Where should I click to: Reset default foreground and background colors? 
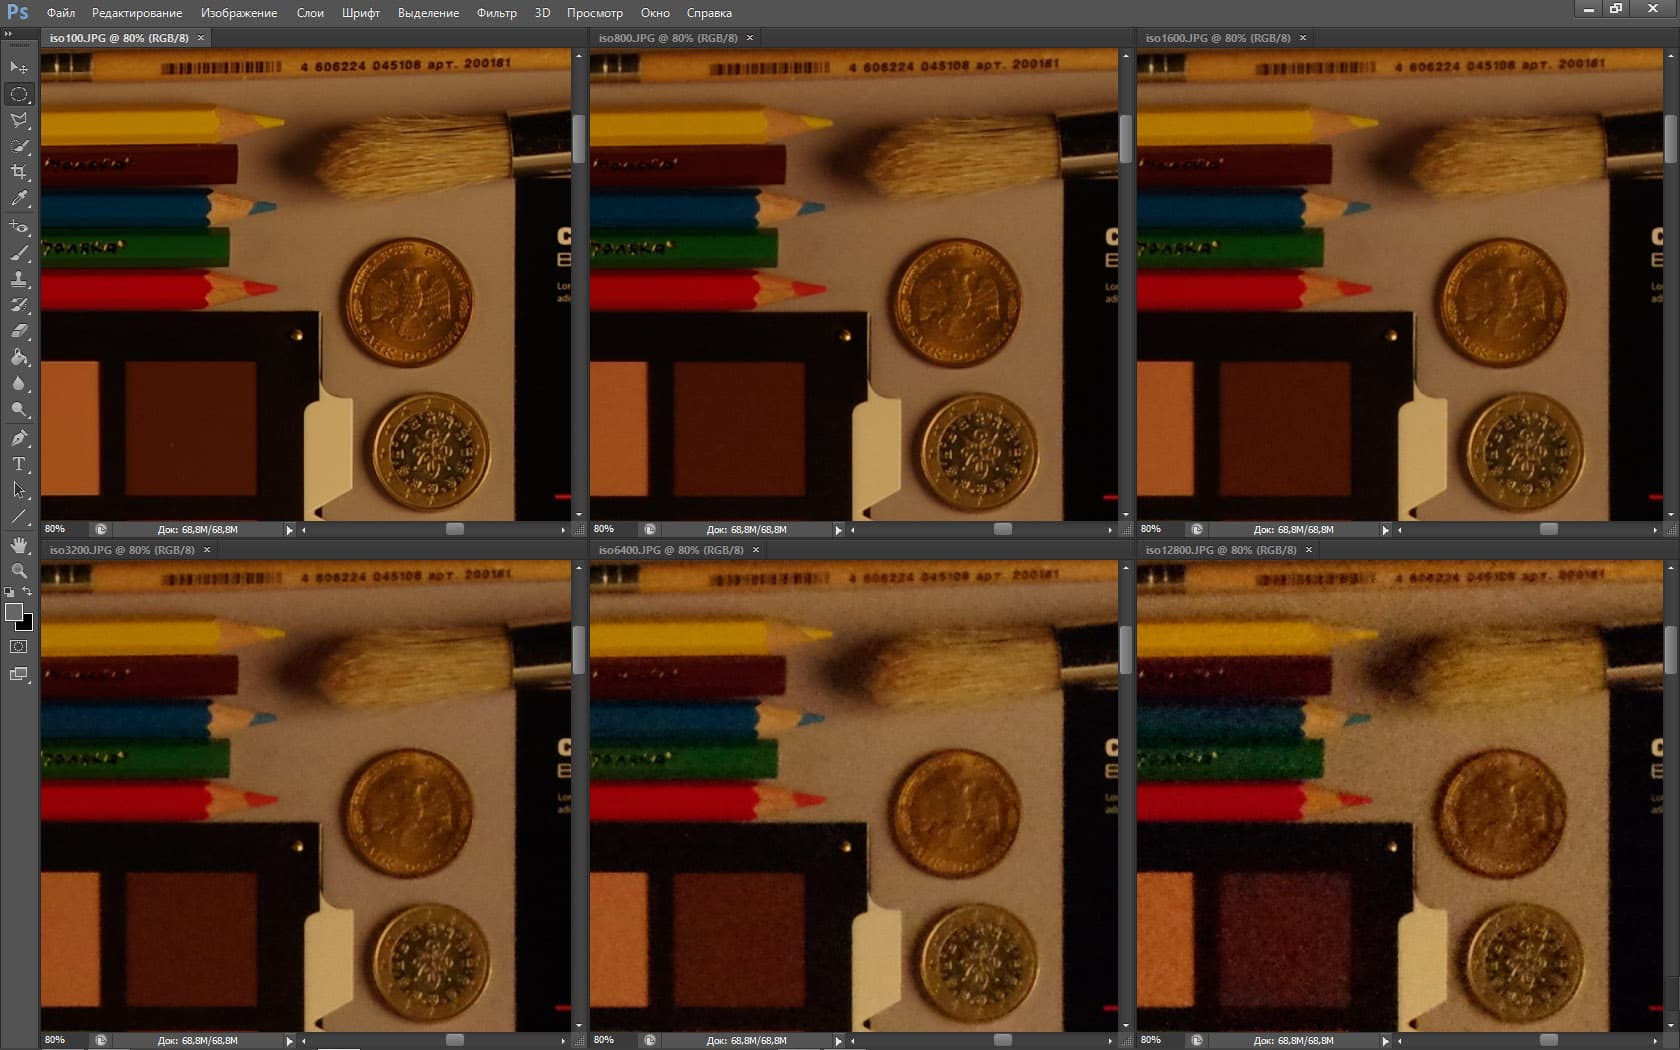tap(10, 592)
